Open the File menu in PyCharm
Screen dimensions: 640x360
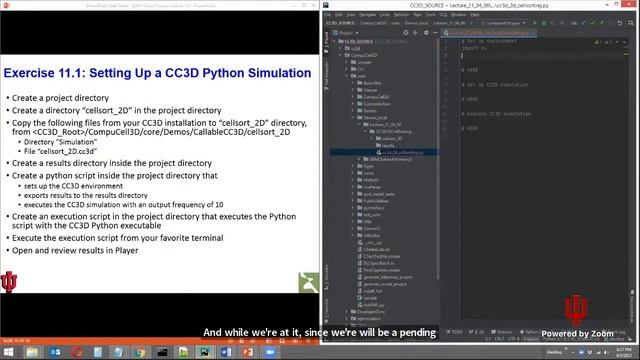(x=328, y=15)
